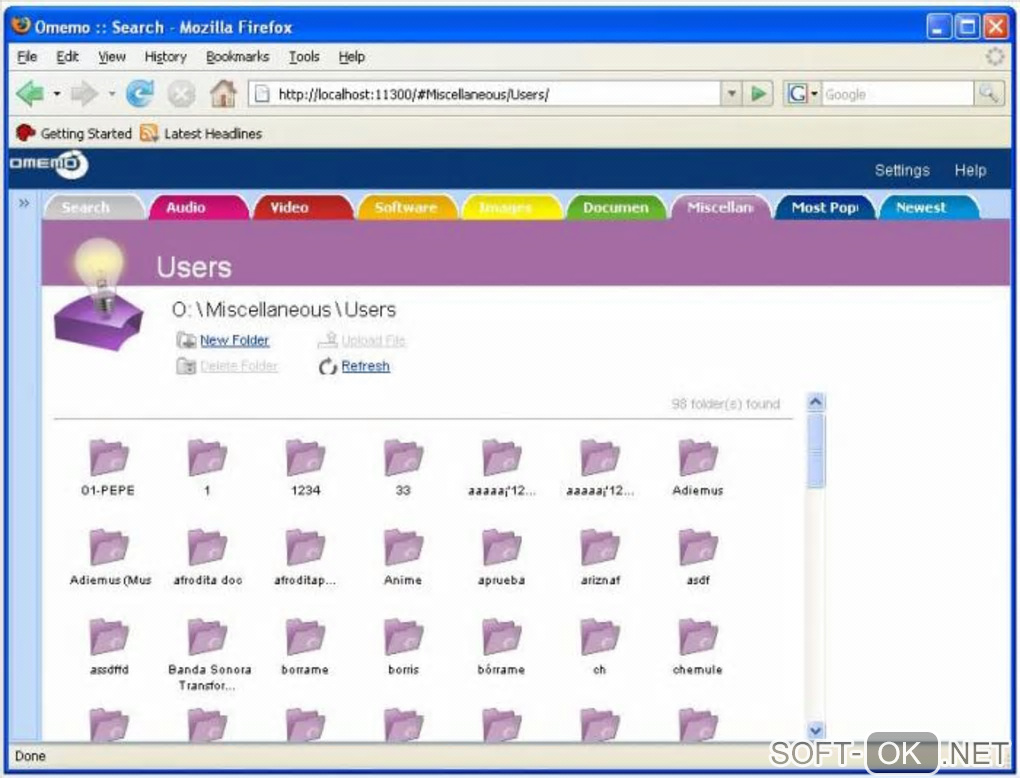Open the History menu

click(x=165, y=57)
